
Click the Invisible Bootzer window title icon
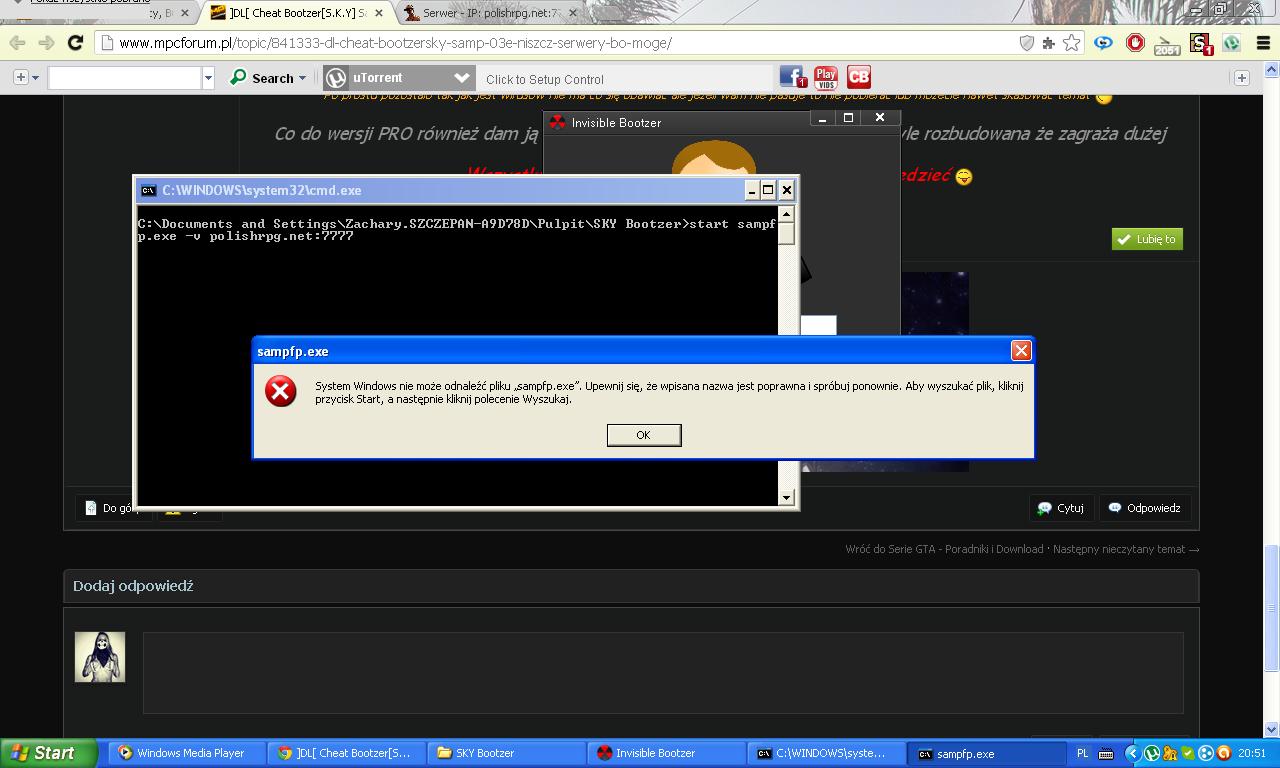click(557, 122)
